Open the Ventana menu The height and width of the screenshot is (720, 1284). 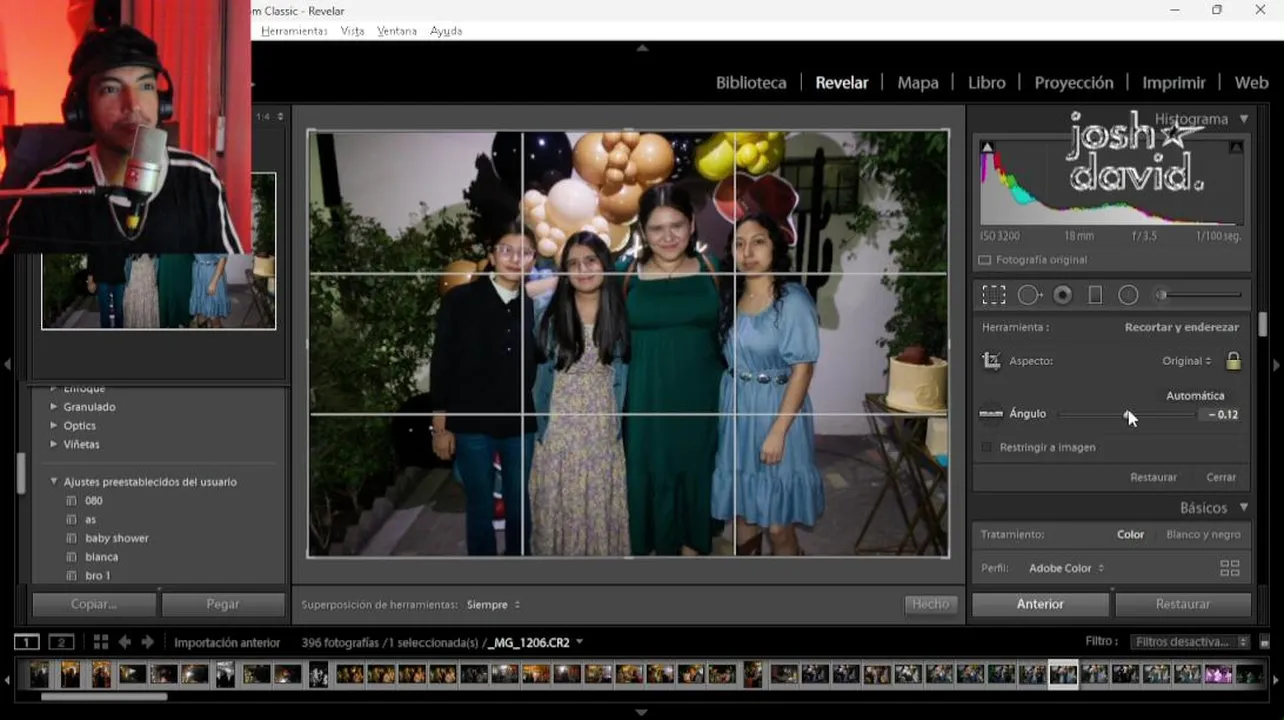coord(397,31)
